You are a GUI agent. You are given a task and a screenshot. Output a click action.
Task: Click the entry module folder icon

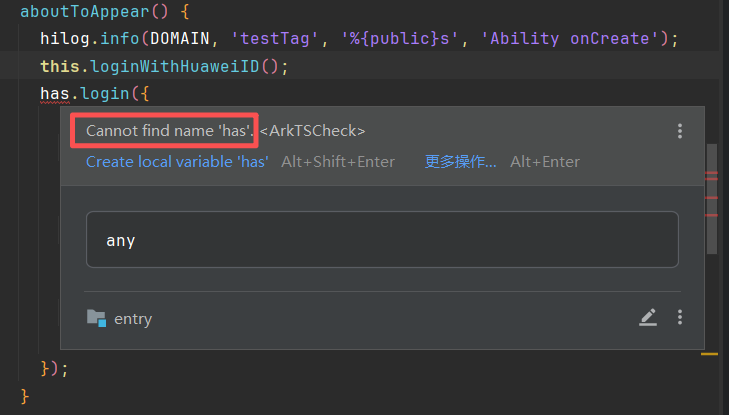97,318
